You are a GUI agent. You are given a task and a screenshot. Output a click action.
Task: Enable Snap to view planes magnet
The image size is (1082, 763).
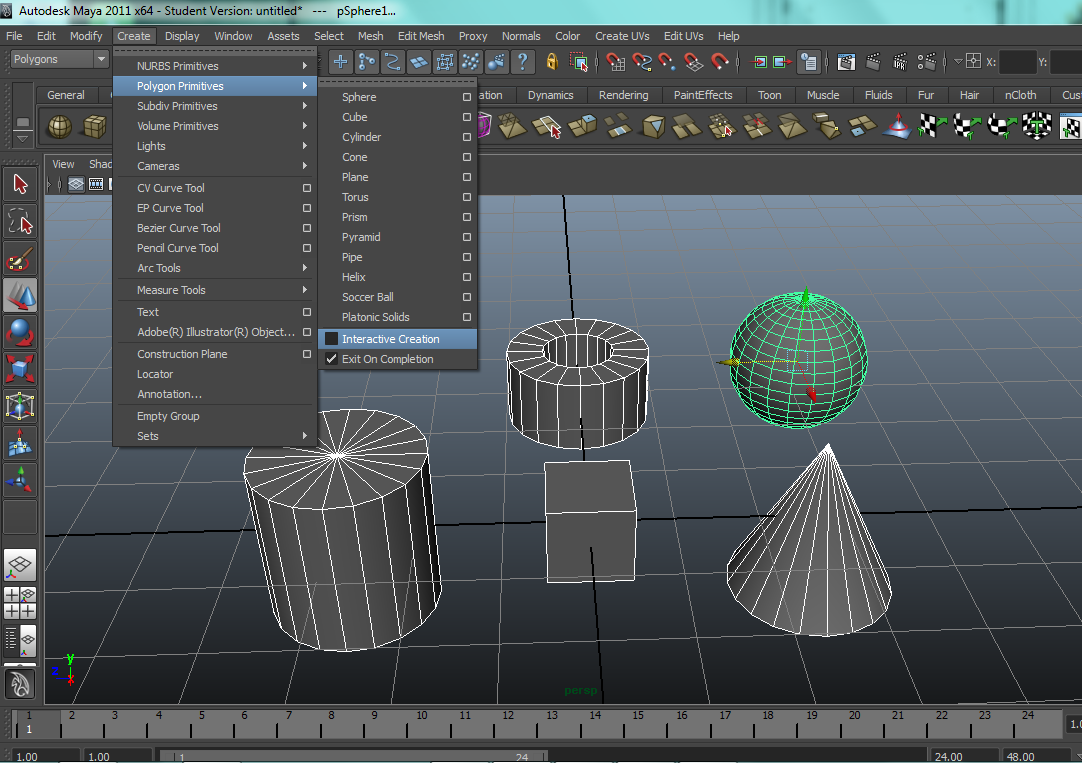(693, 62)
